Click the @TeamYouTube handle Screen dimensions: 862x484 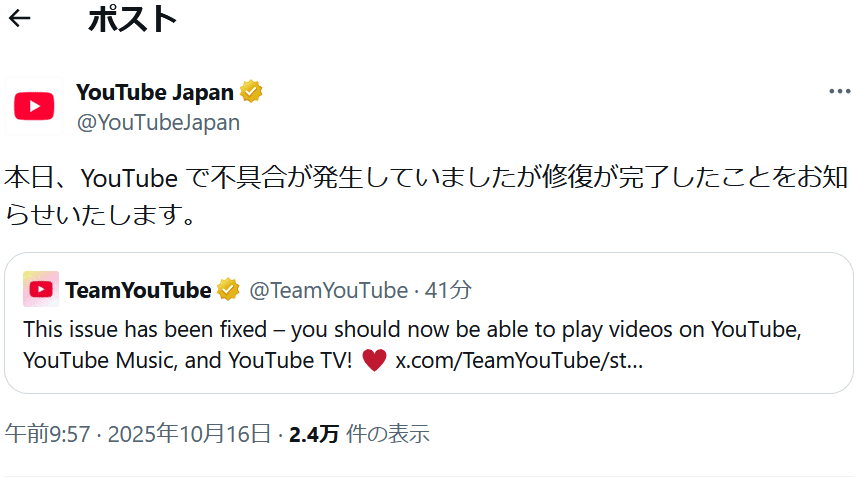(x=328, y=290)
